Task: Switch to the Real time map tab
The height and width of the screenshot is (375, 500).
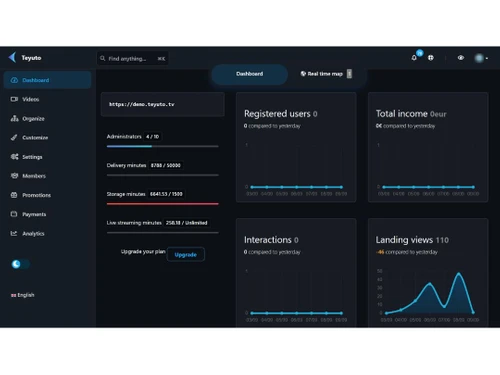Action: tap(326, 74)
